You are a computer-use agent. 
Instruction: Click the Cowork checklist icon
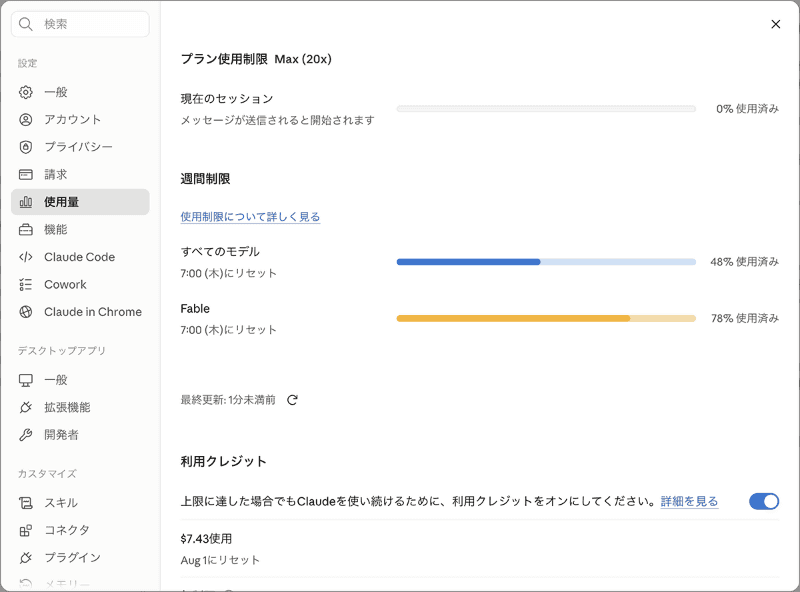pos(26,285)
